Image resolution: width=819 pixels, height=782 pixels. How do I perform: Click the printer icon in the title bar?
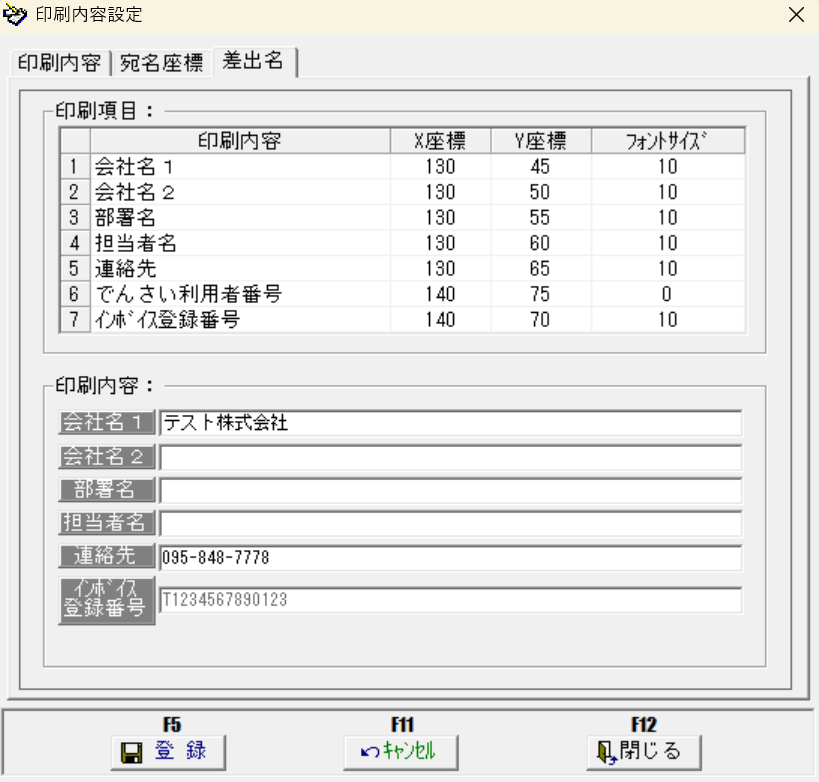14,15
